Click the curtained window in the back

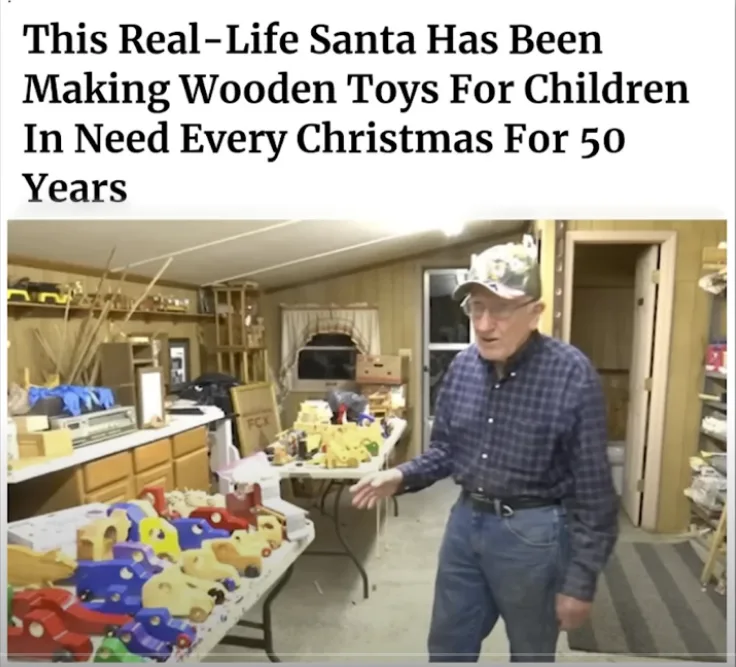point(330,346)
